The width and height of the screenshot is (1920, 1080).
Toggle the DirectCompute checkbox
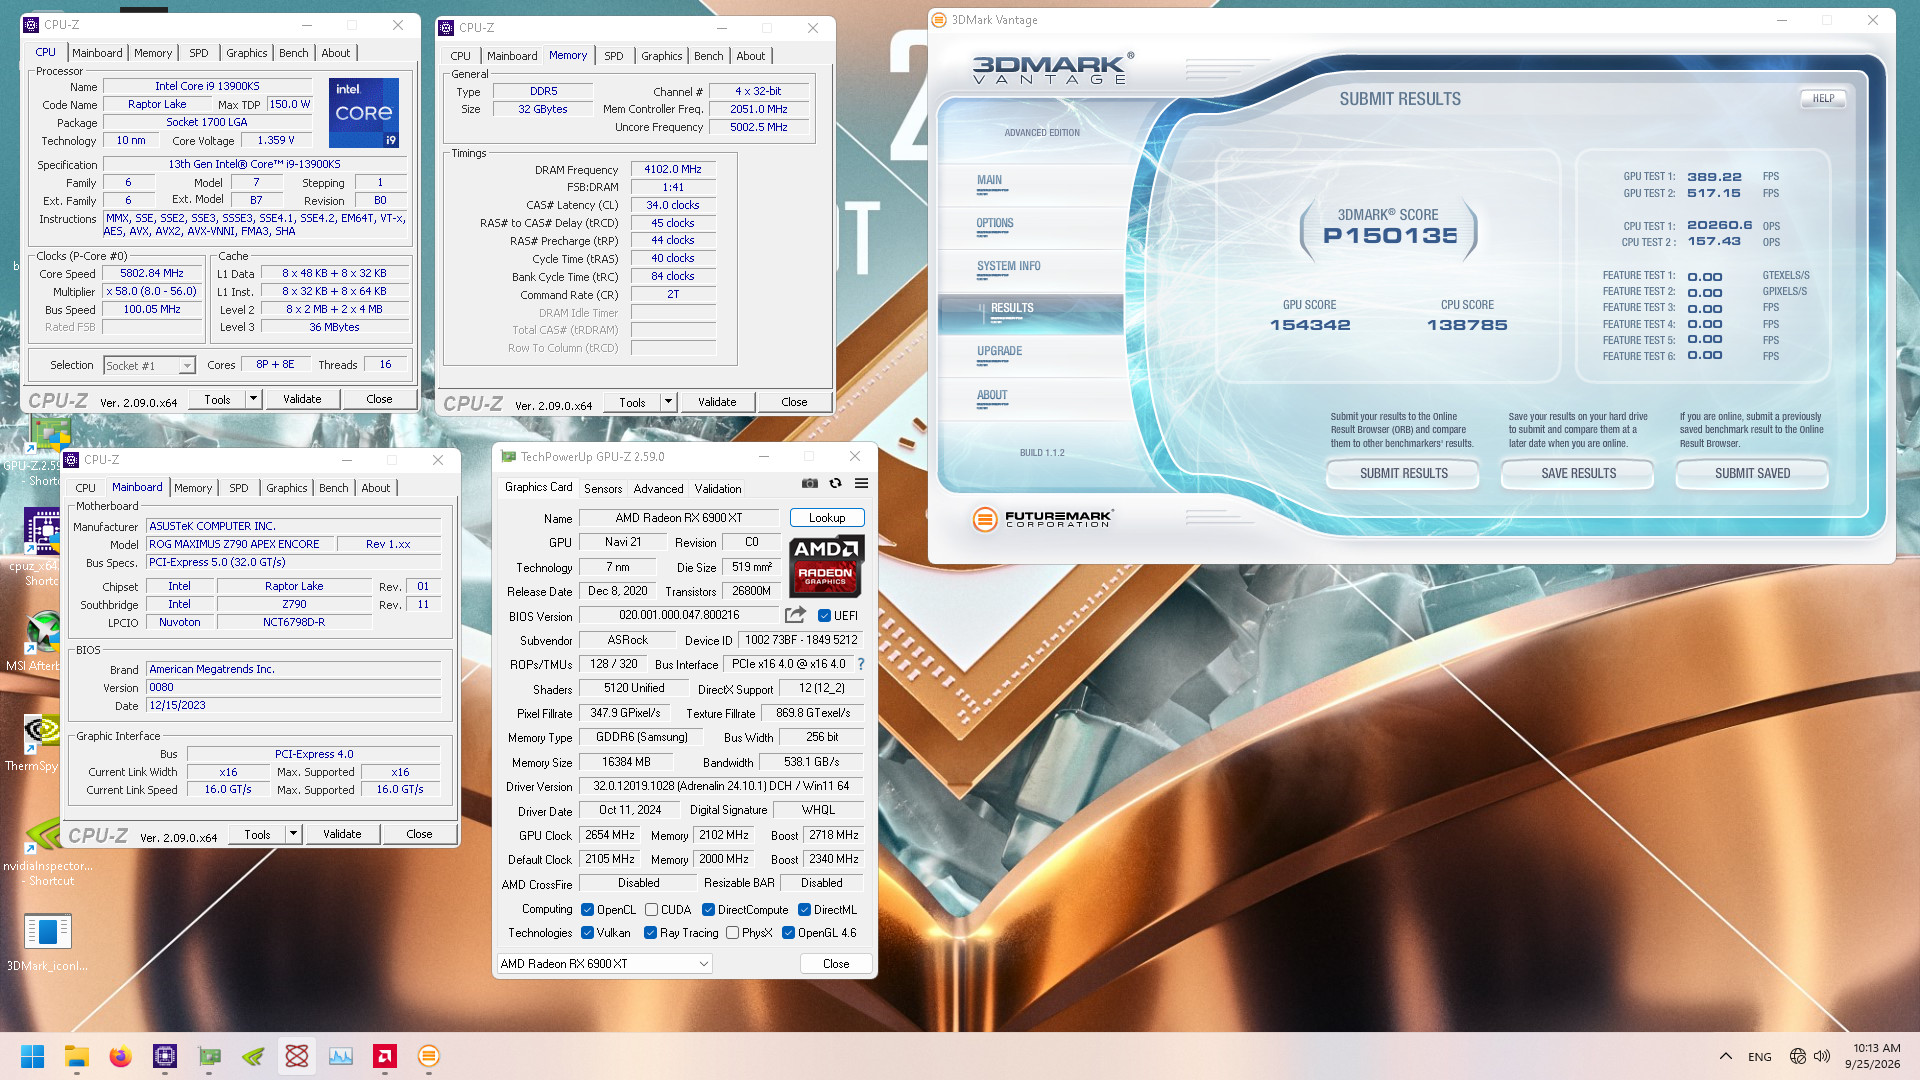pyautogui.click(x=708, y=910)
